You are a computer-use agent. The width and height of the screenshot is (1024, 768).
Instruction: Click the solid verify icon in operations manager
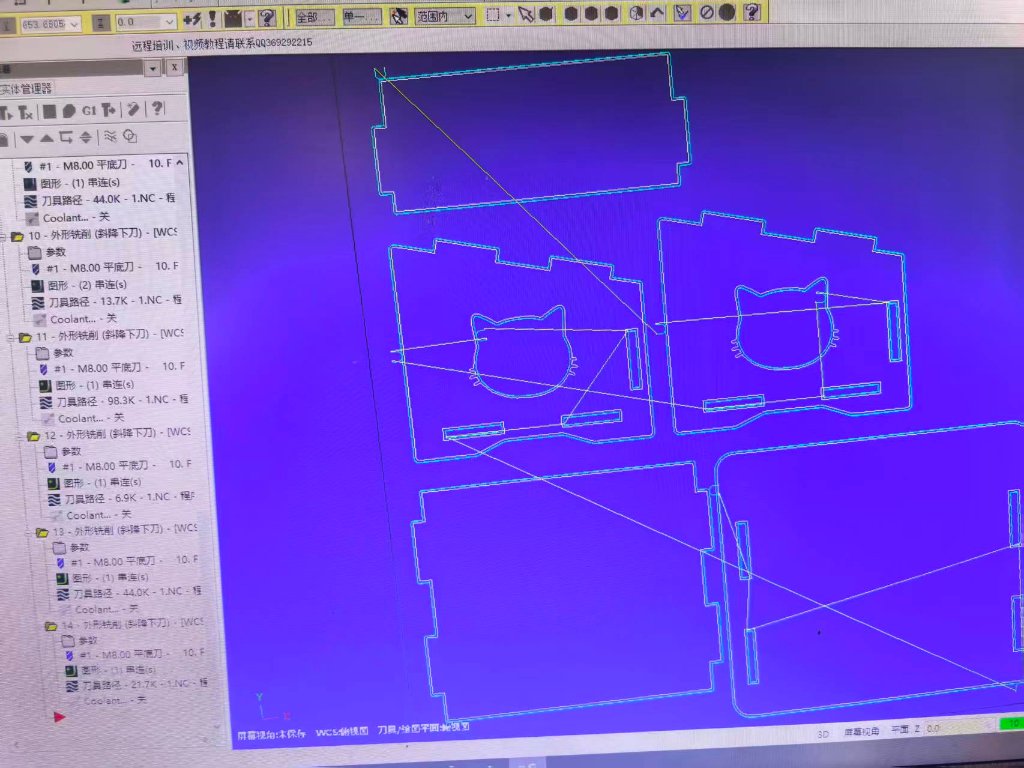click(x=69, y=111)
